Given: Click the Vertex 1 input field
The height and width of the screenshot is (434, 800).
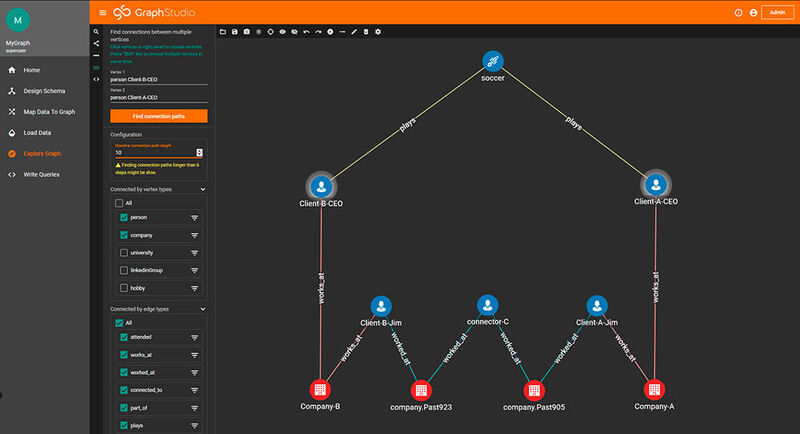Looking at the screenshot, I should point(158,79).
